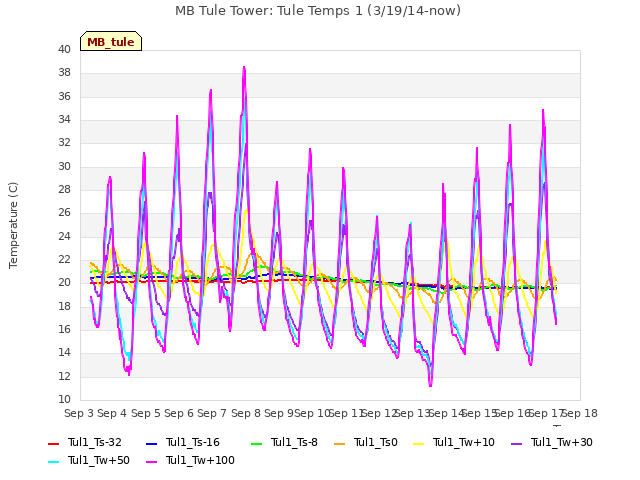Click the Sep 5 x-axis tick label

145,413
